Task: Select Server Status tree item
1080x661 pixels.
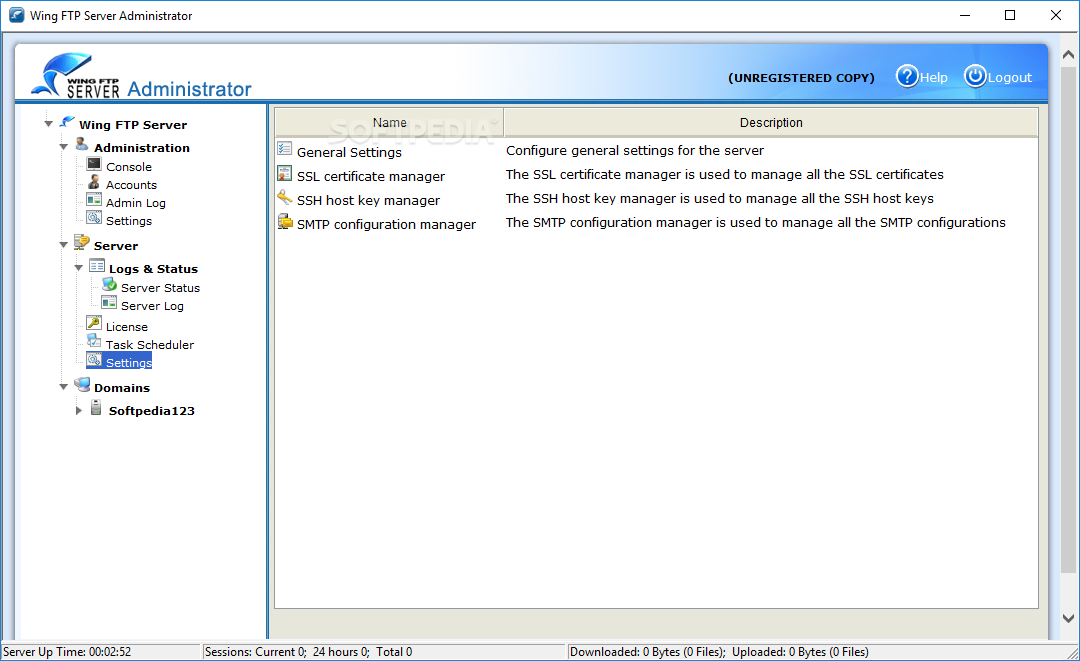Action: (160, 288)
